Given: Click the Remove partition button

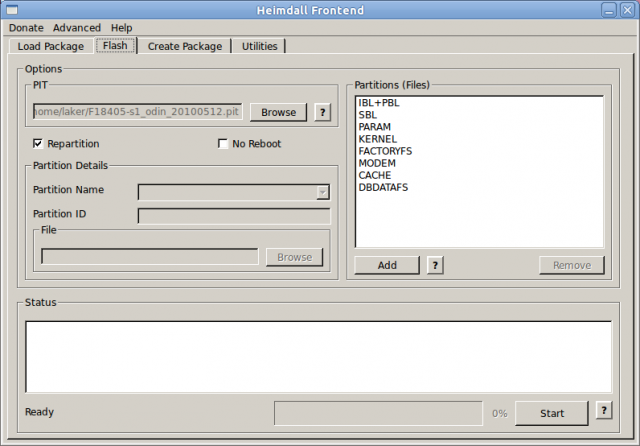Looking at the screenshot, I should pyautogui.click(x=572, y=265).
